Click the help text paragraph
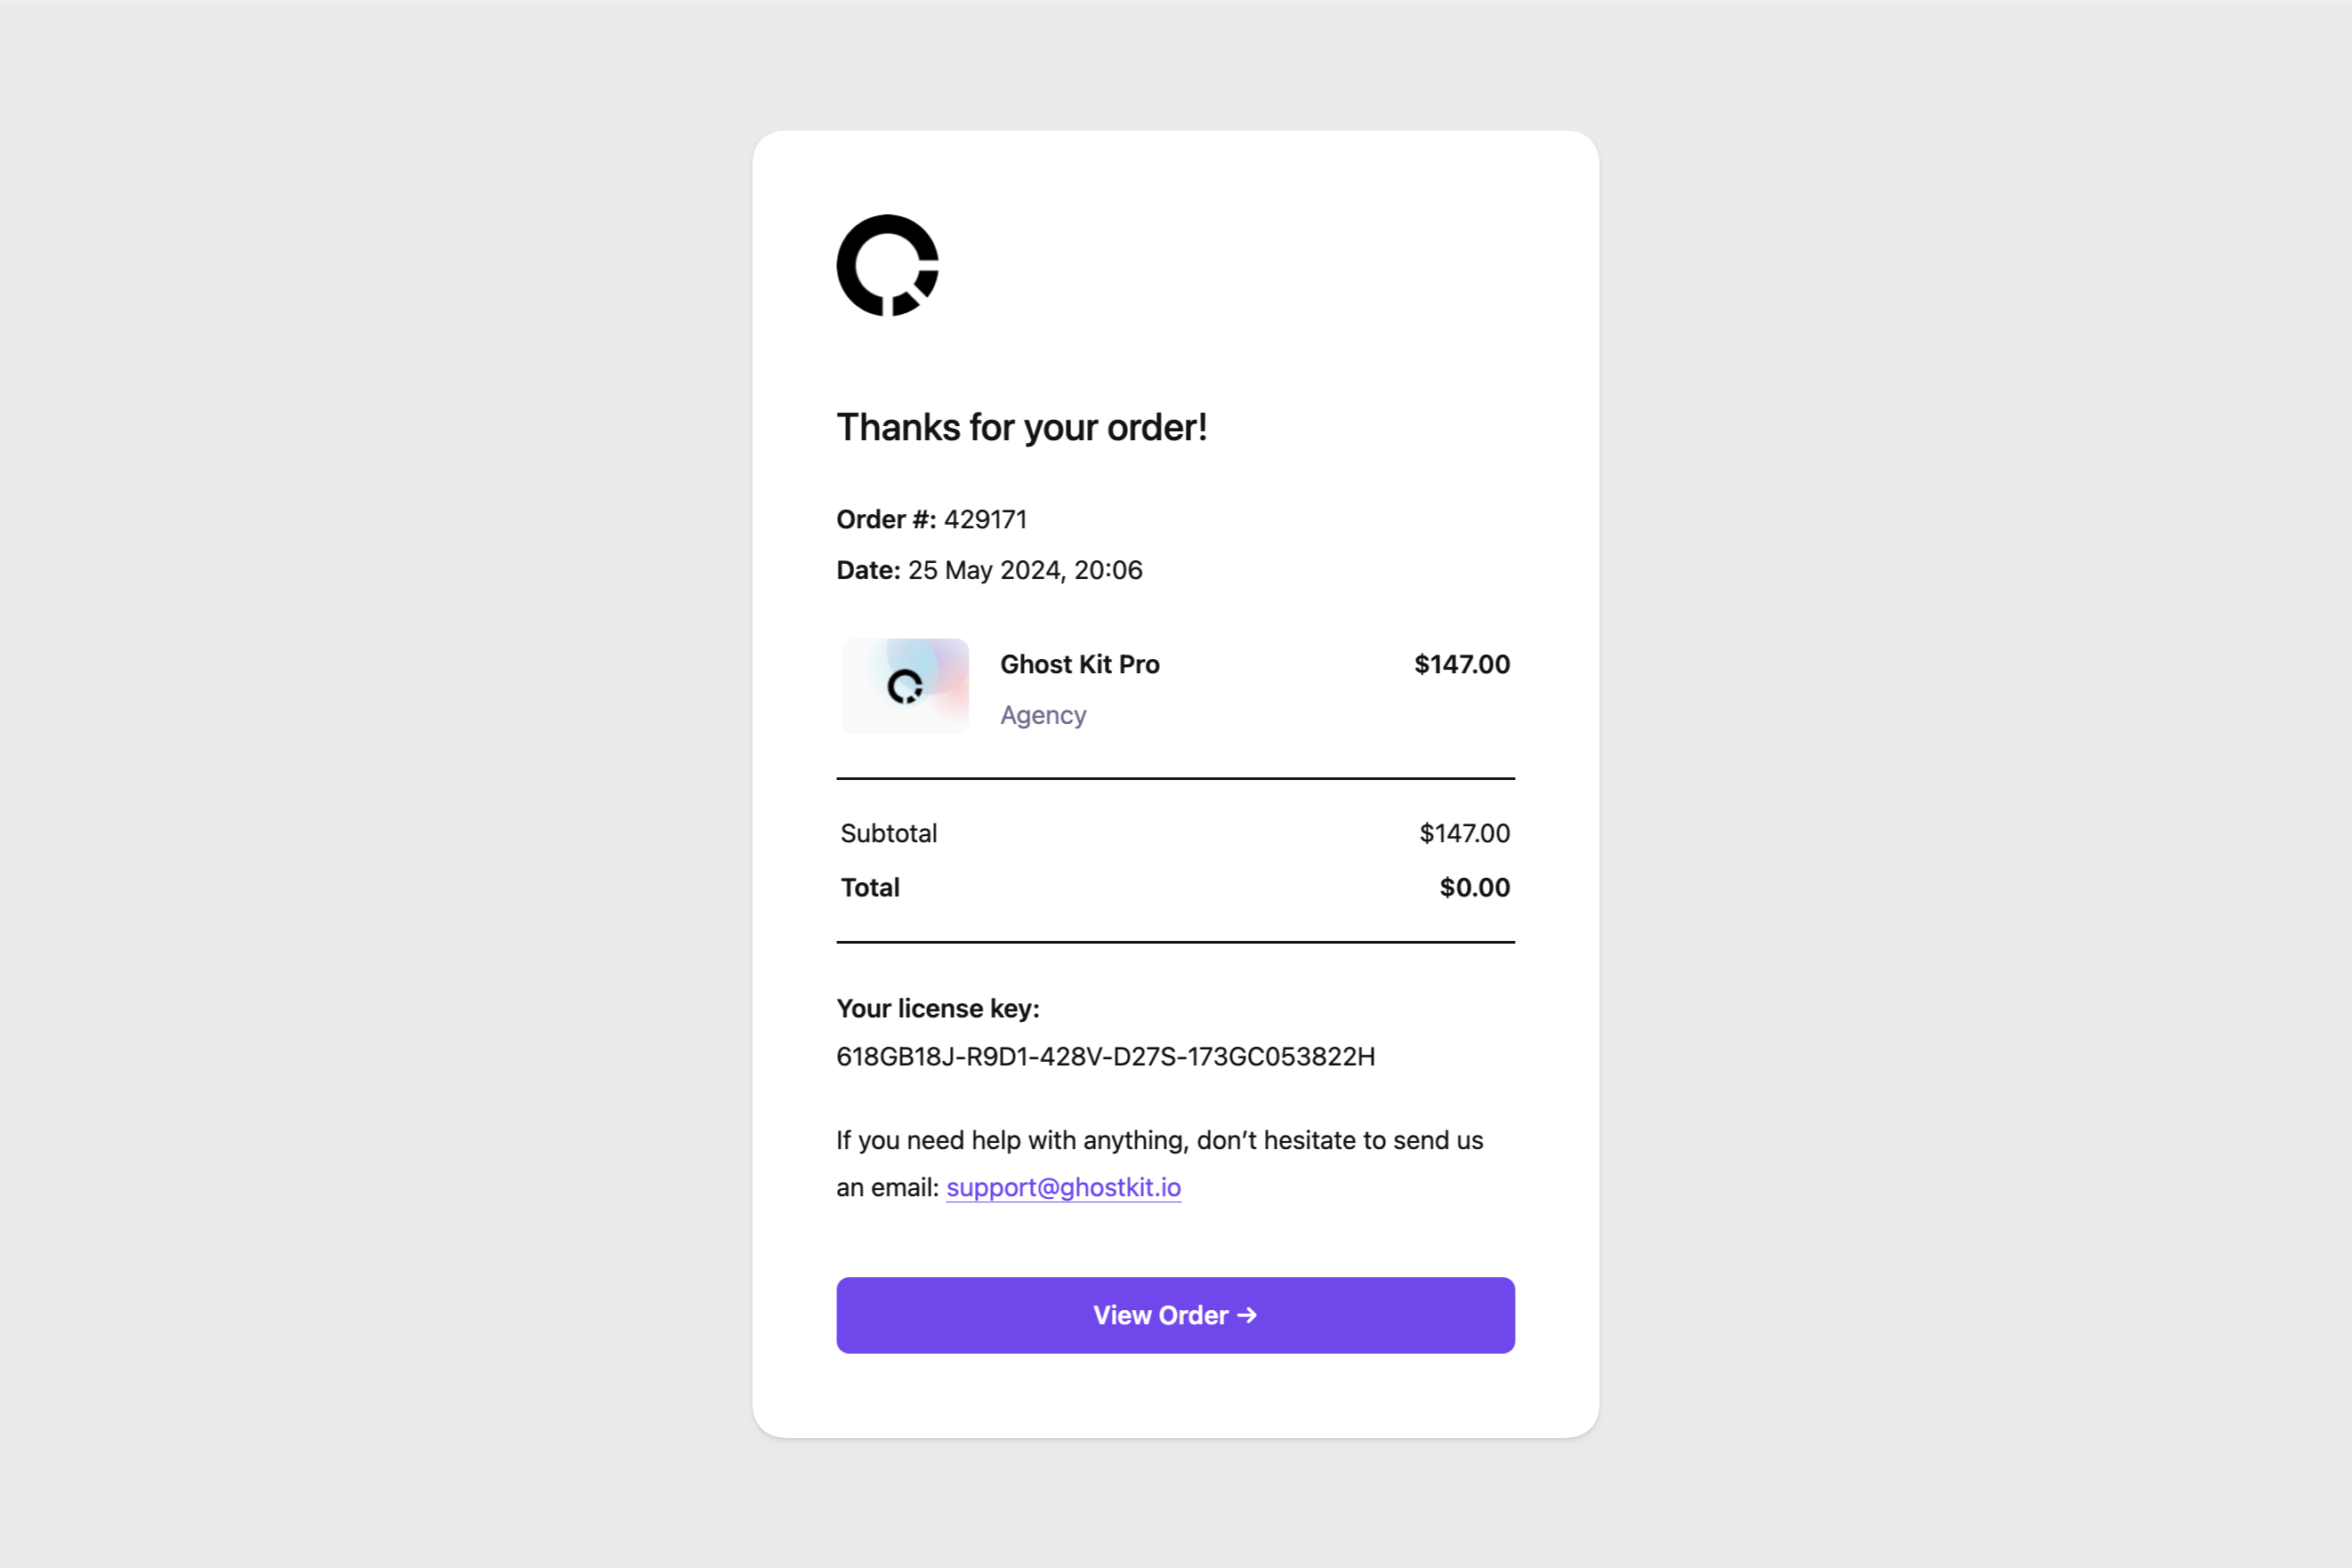Screen dimensions: 2352x1568 1159,1140
